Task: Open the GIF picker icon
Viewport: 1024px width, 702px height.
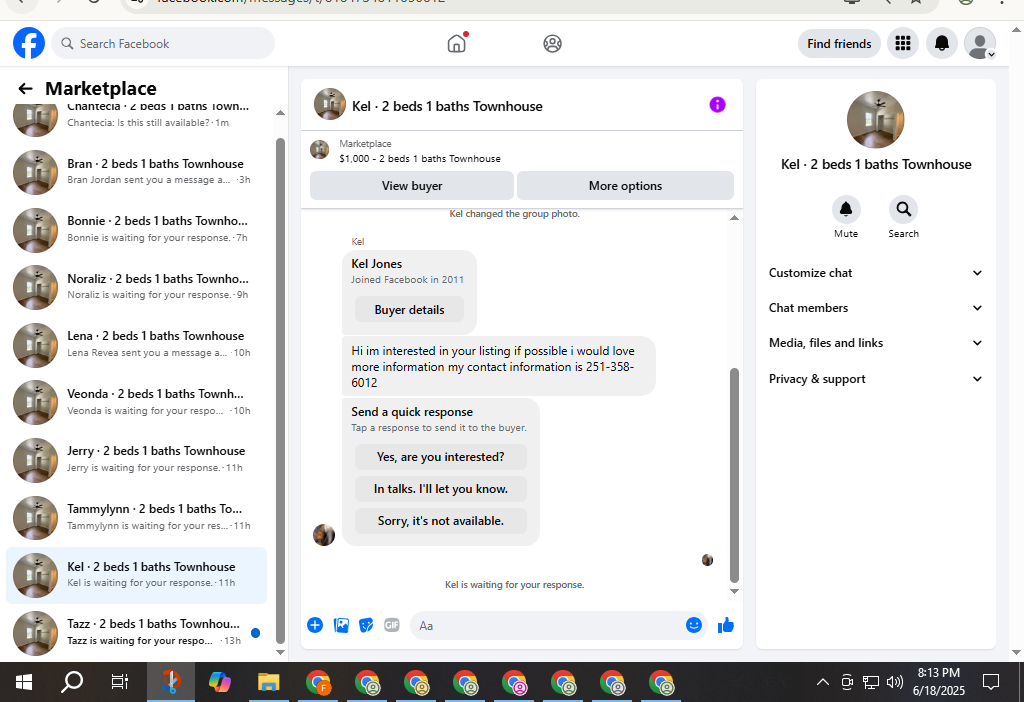Action: pos(392,625)
